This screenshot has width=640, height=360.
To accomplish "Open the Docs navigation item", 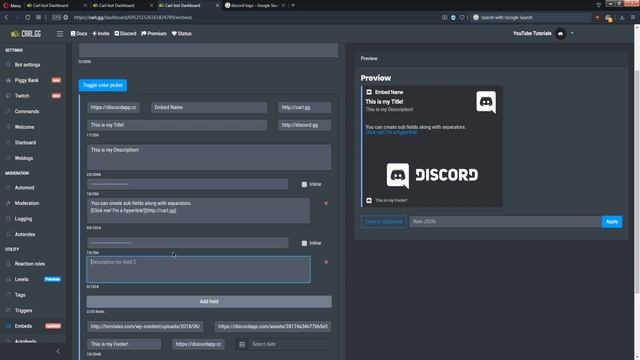I will click(79, 33).
